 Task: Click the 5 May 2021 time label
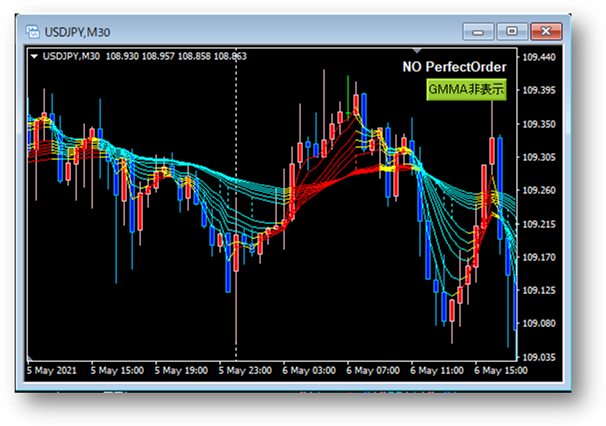[x=52, y=370]
